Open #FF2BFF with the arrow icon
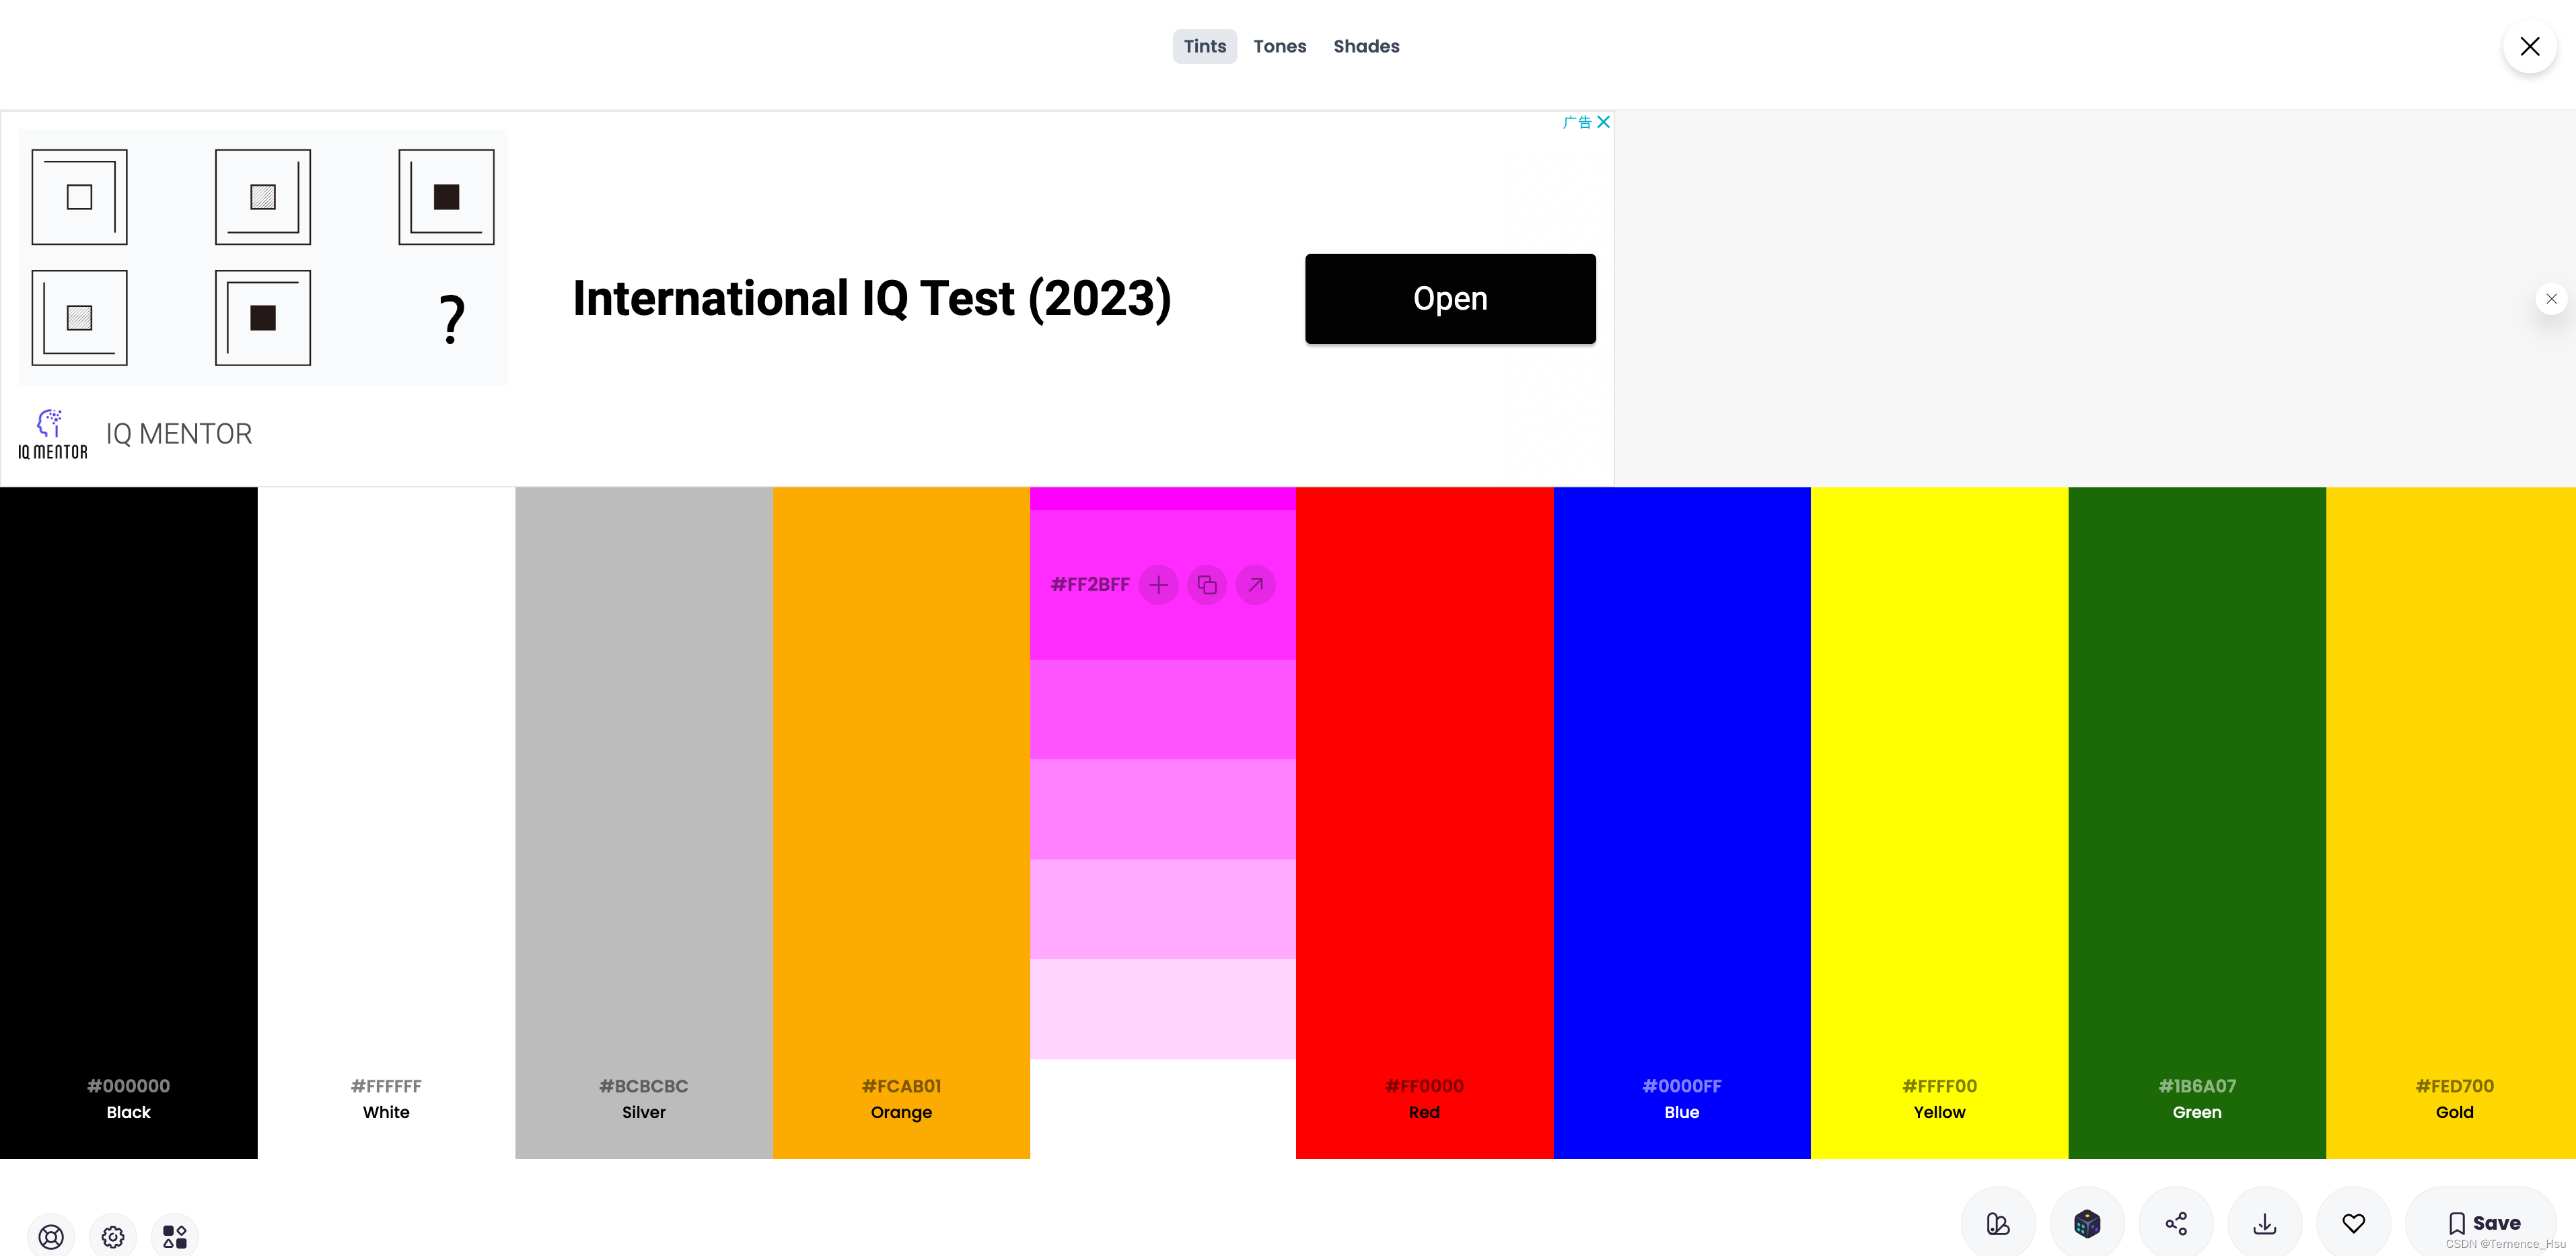This screenshot has width=2576, height=1256. 1255,585
